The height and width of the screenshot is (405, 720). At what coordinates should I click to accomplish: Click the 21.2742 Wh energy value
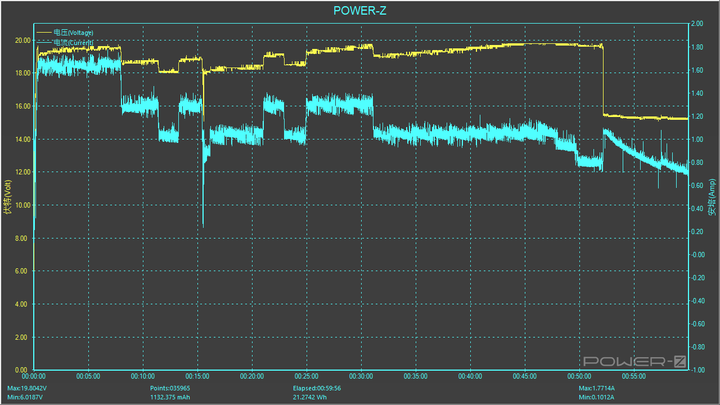[x=310, y=397]
